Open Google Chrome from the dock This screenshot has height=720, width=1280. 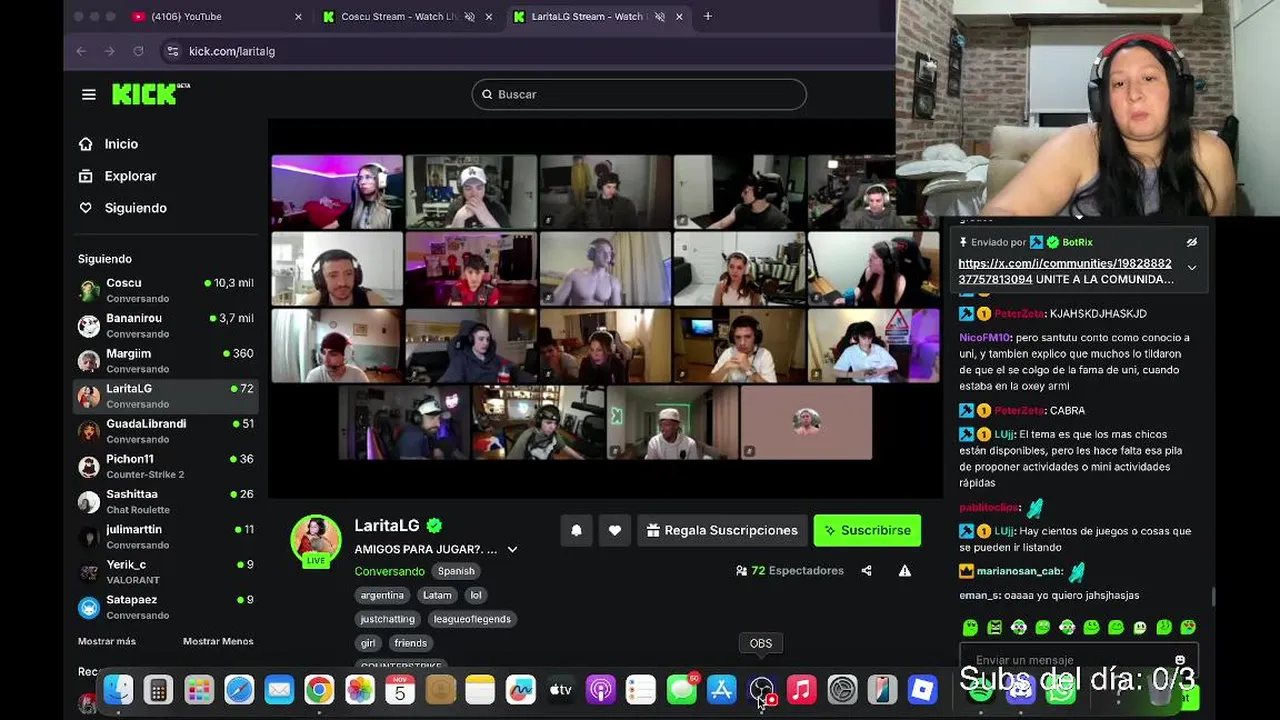pyautogui.click(x=319, y=689)
